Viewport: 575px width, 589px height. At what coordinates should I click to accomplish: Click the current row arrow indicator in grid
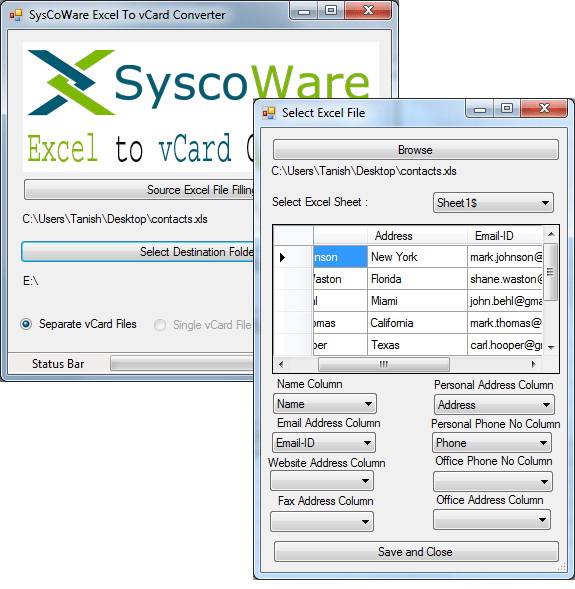282,257
